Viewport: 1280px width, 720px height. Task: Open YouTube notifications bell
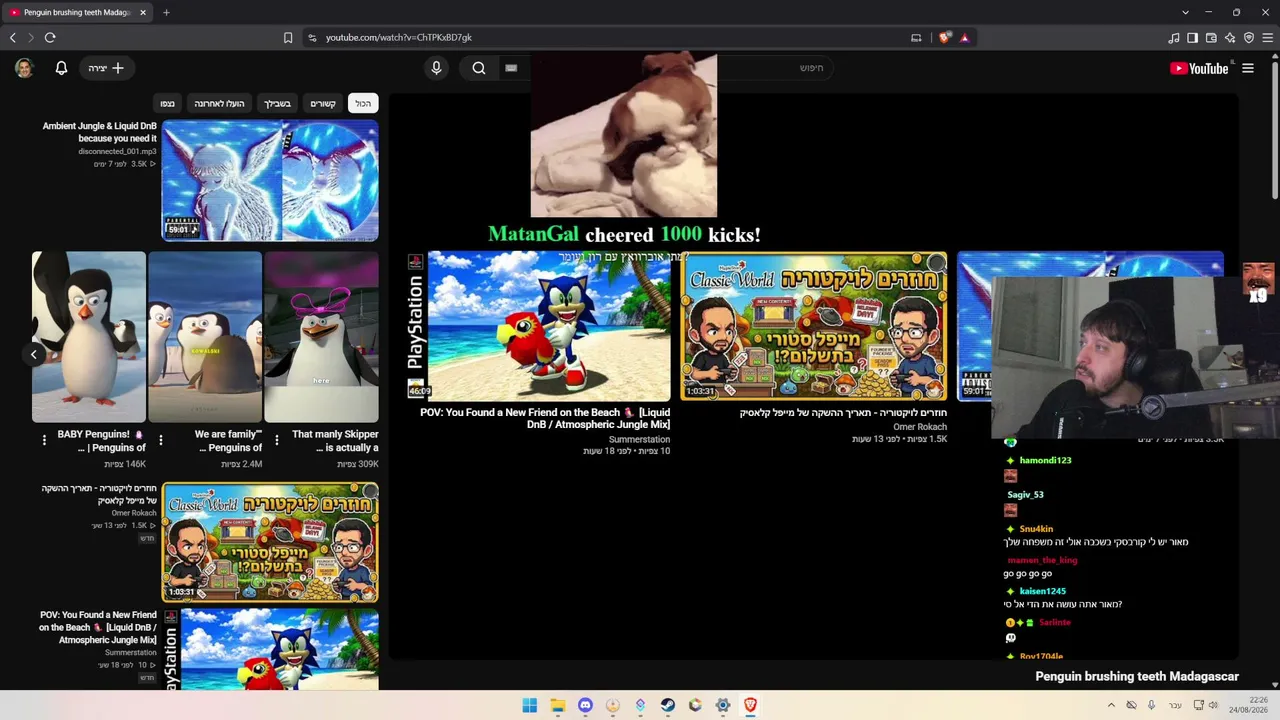point(61,68)
